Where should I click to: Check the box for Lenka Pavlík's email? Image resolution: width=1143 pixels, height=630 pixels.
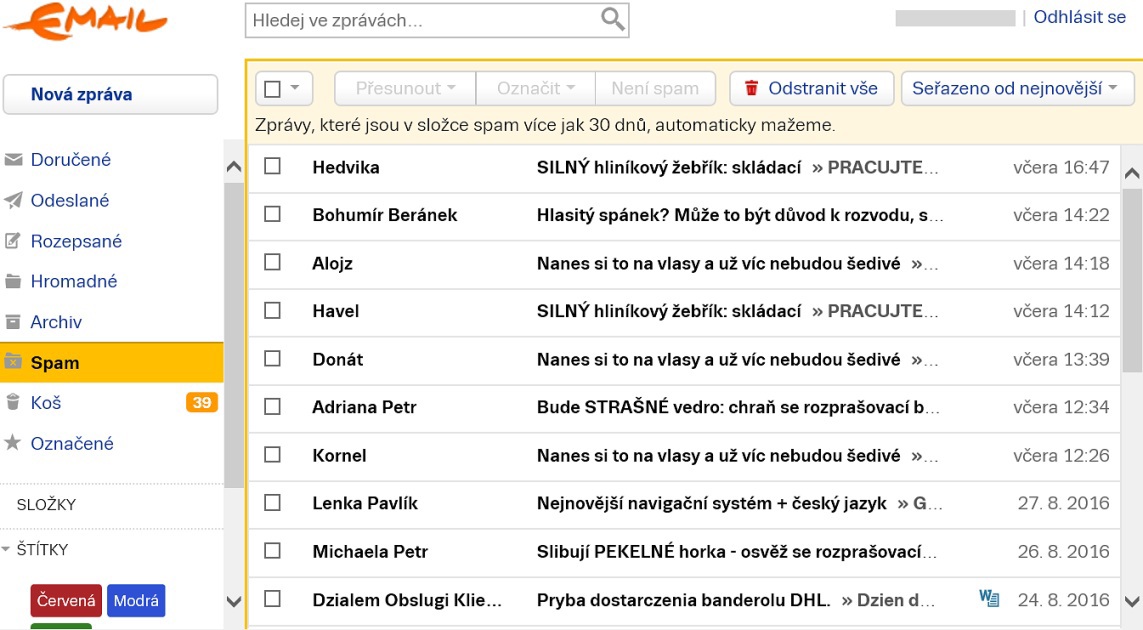click(x=272, y=503)
